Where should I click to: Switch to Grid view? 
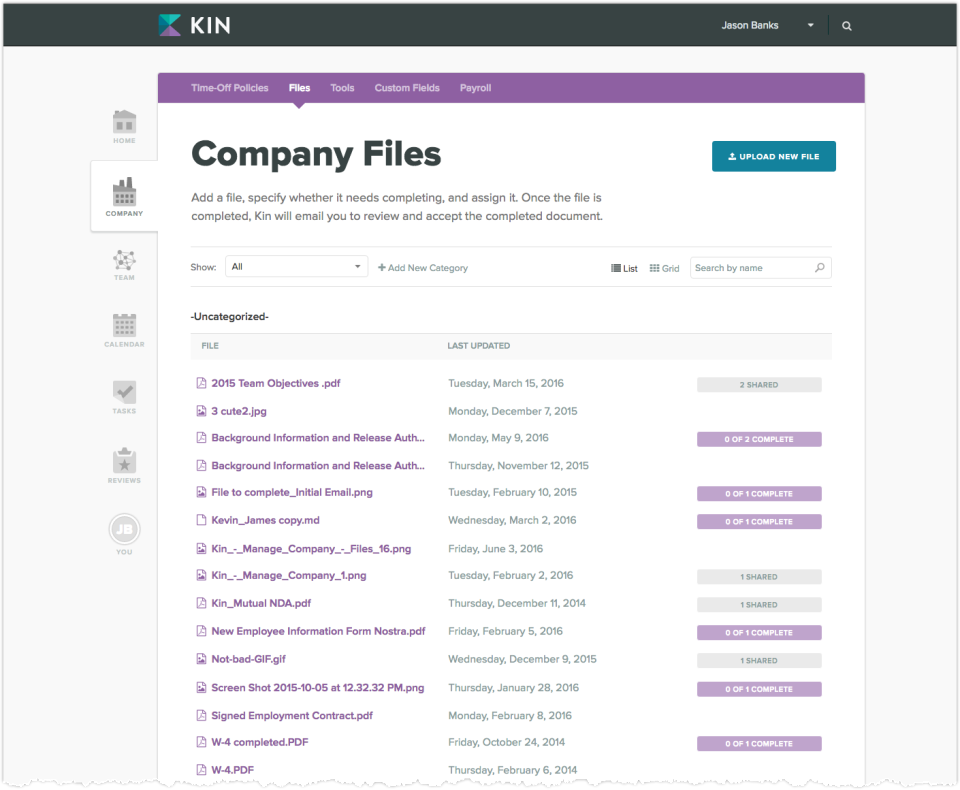[664, 268]
